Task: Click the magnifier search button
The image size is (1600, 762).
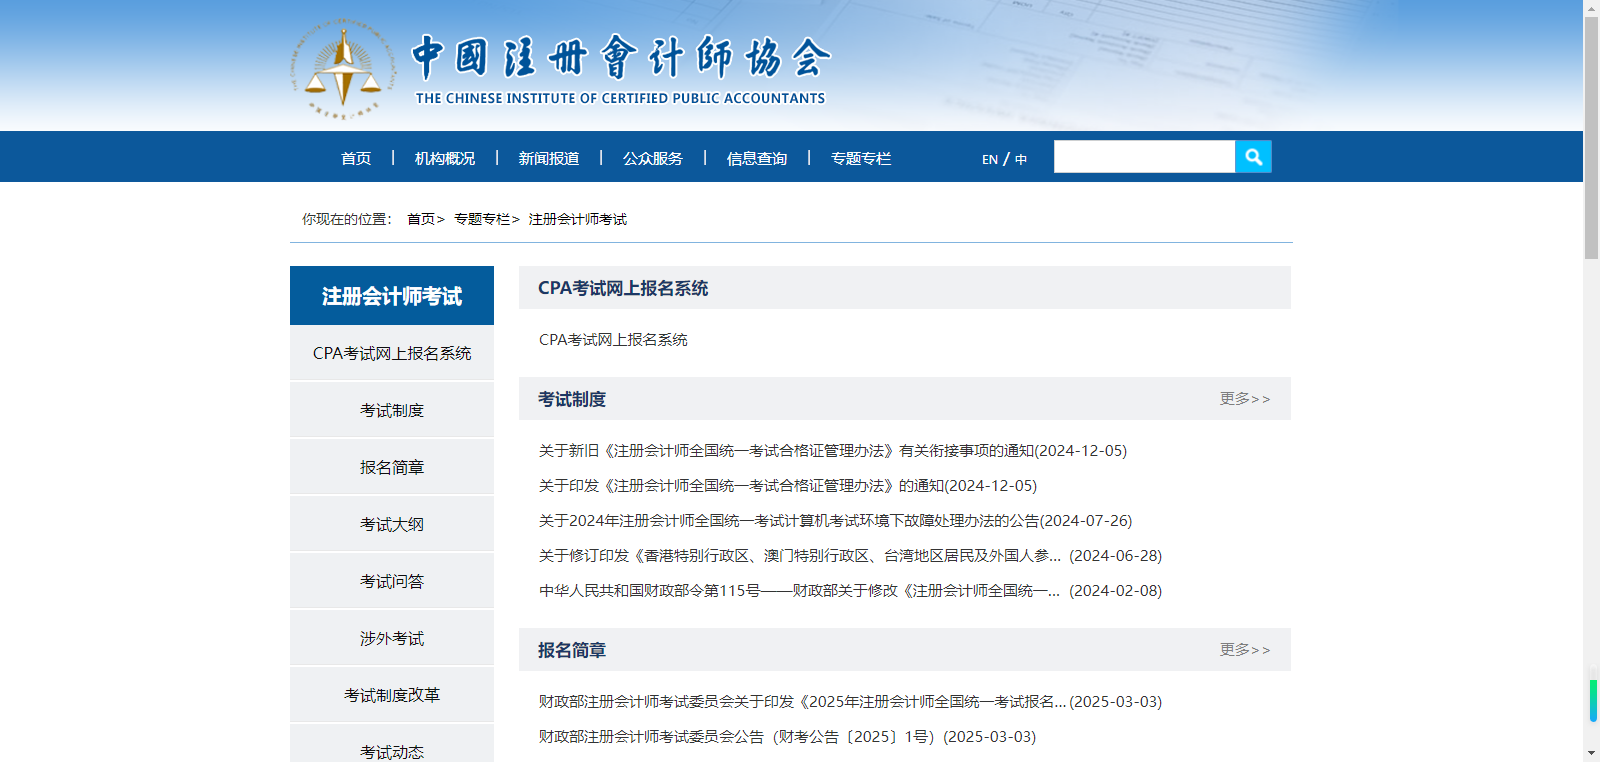Action: coord(1253,157)
